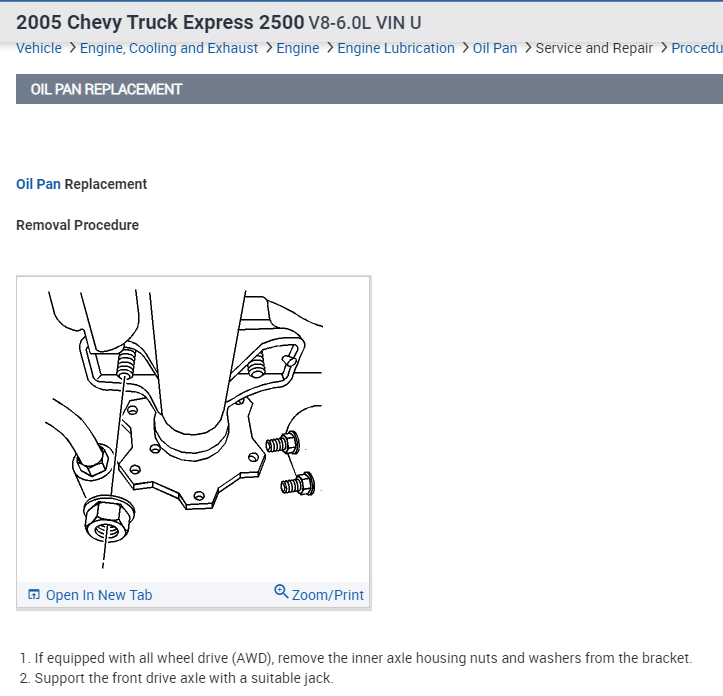Open the Oil Pan breadcrumb link

(495, 48)
